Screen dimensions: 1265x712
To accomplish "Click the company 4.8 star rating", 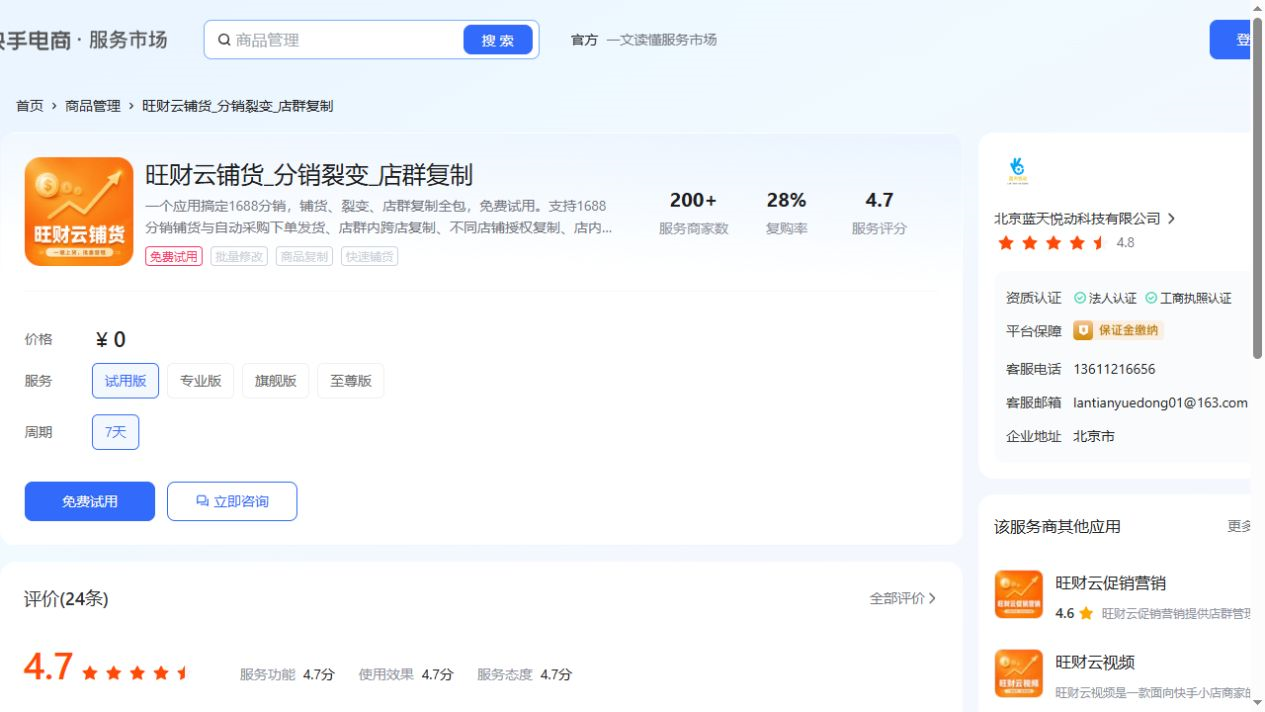I will 1052,243.
